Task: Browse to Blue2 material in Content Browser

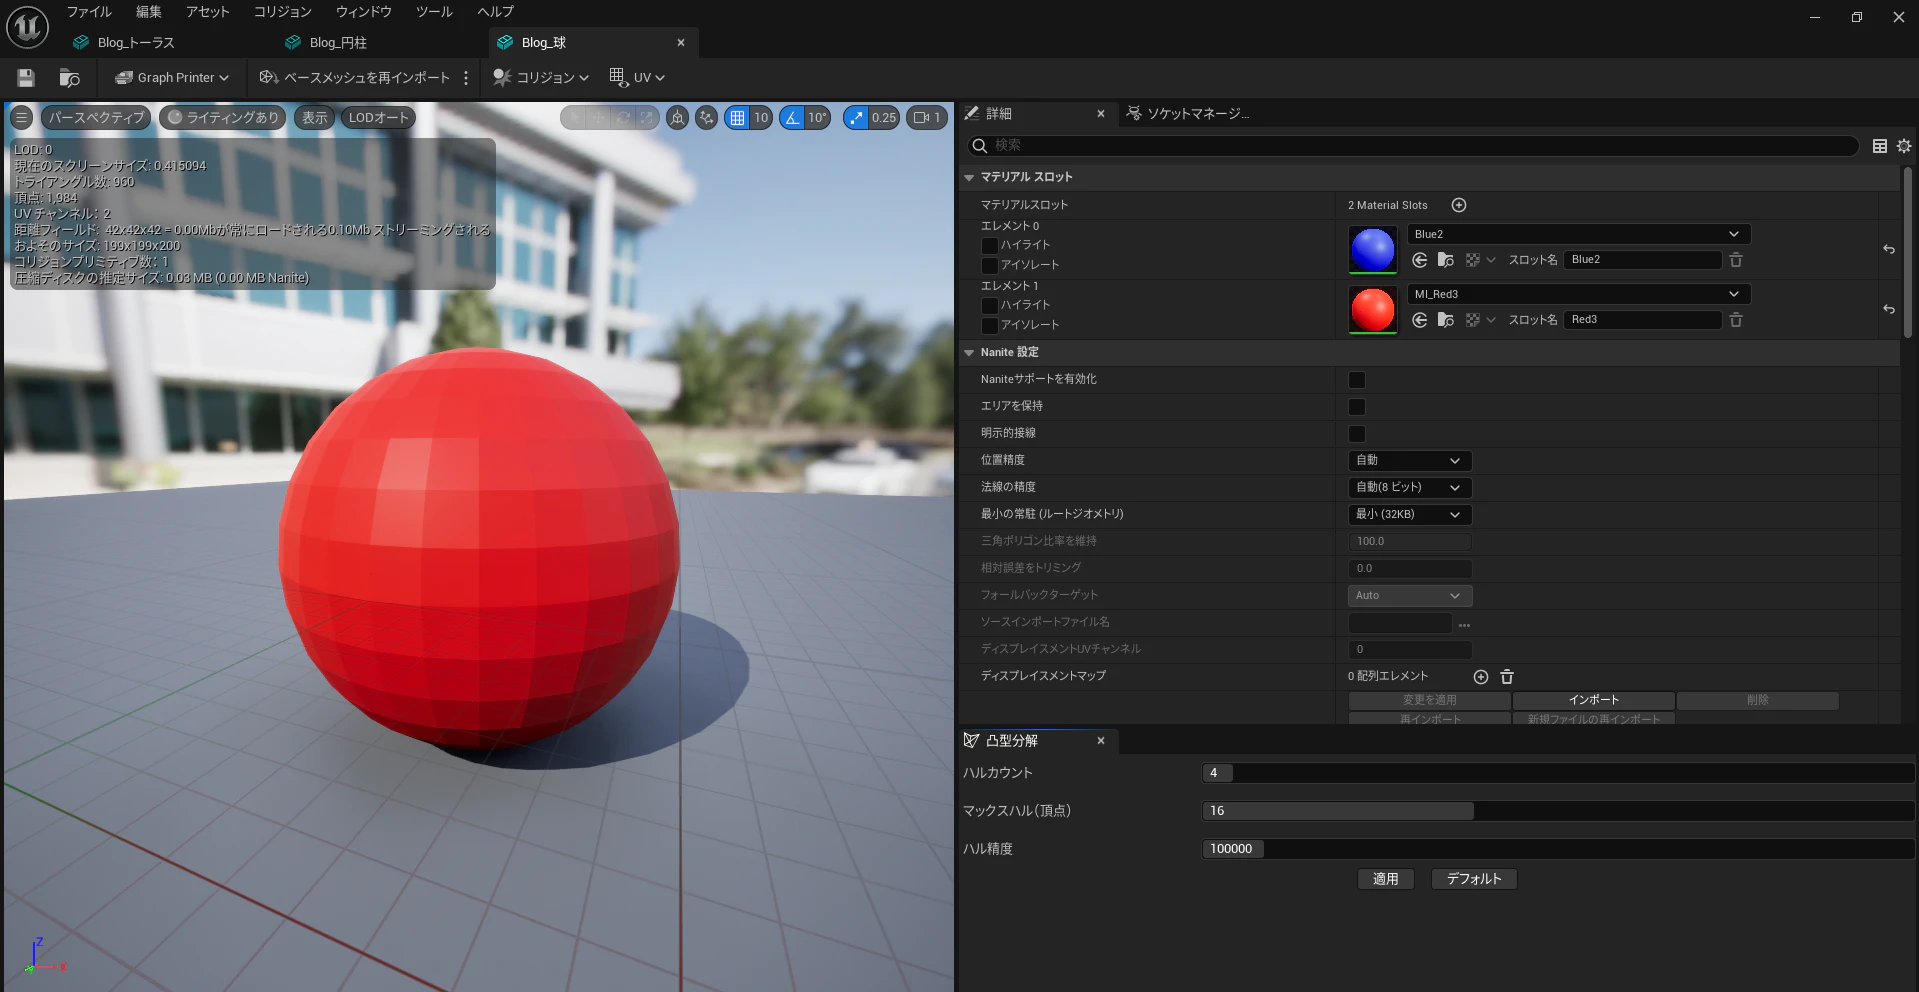Action: [1446, 260]
